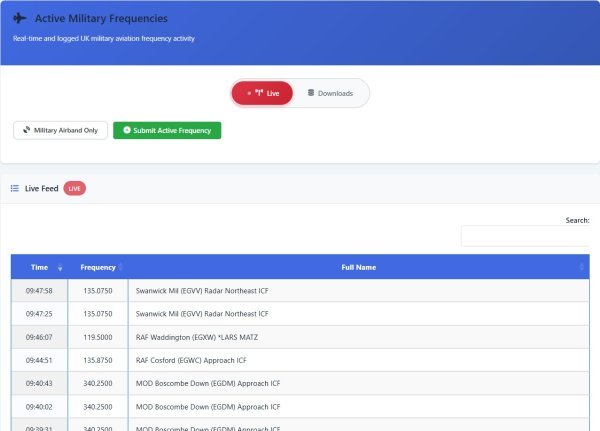This screenshot has width=600, height=431.
Task: Click 340.2500 frequency in the 09:40:02 row
Action: click(x=98, y=407)
